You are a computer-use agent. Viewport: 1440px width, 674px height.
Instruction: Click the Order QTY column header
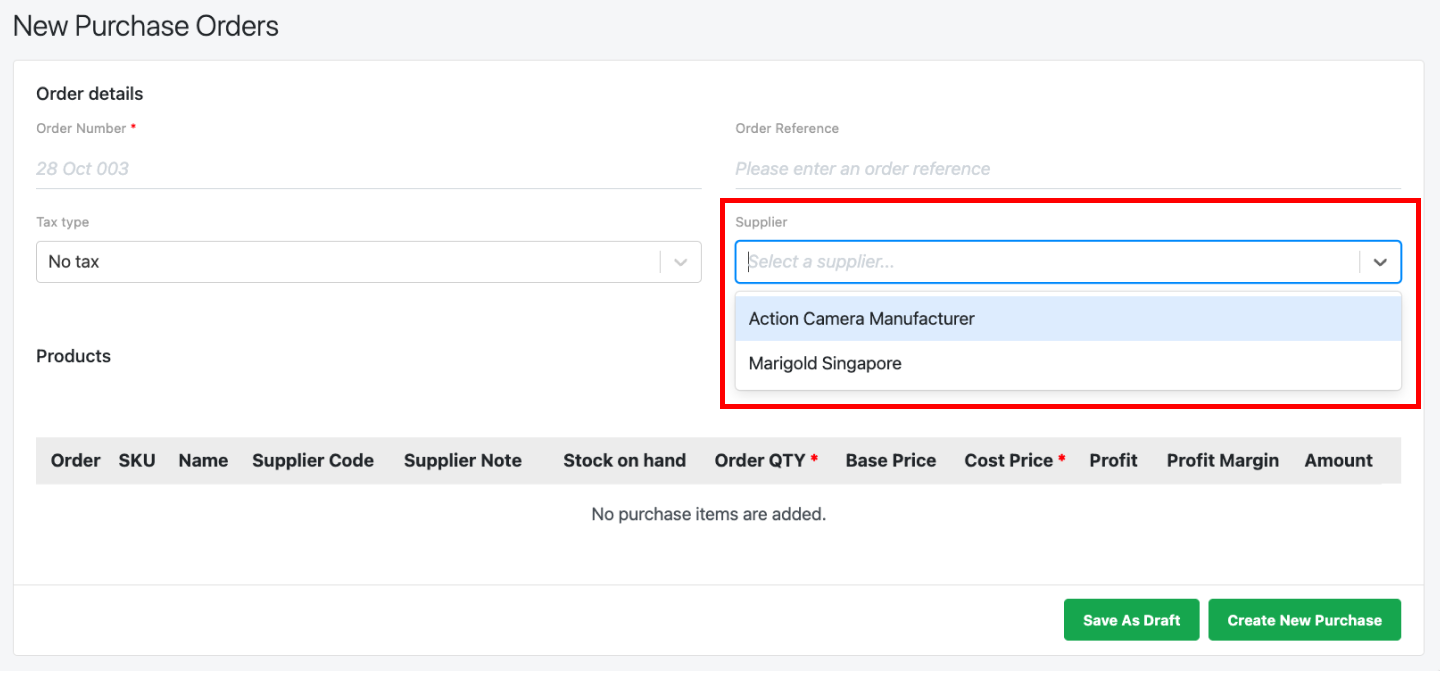766,461
